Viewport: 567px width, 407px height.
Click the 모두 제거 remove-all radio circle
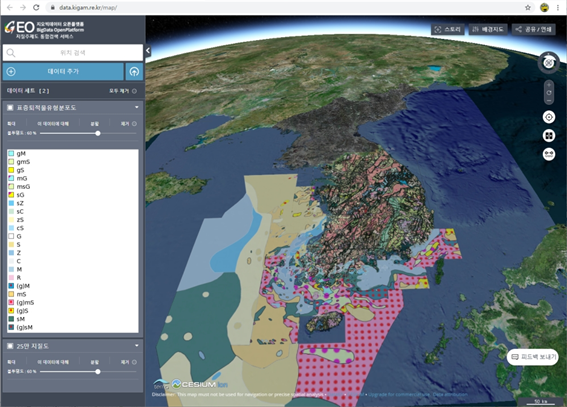pyautogui.click(x=135, y=91)
